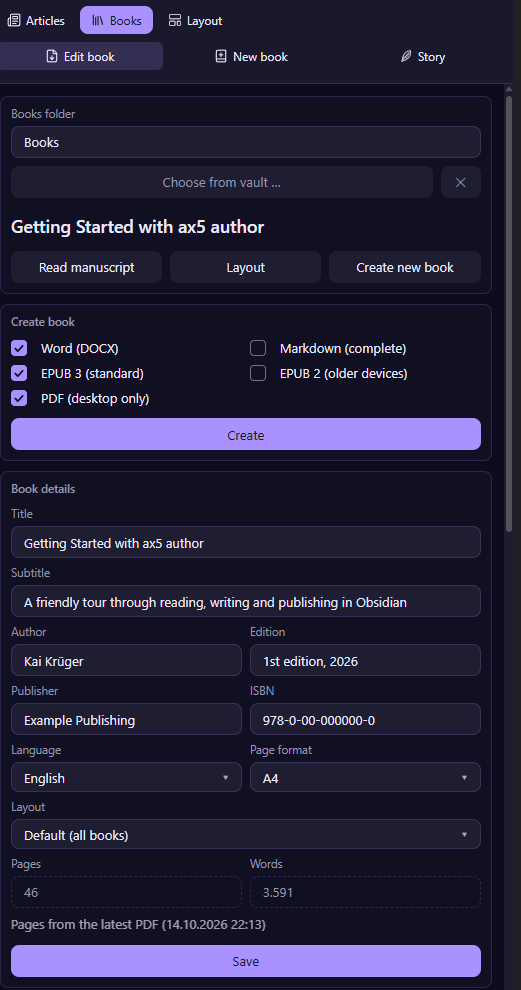
Task: Save the book details
Action: [x=246, y=961]
